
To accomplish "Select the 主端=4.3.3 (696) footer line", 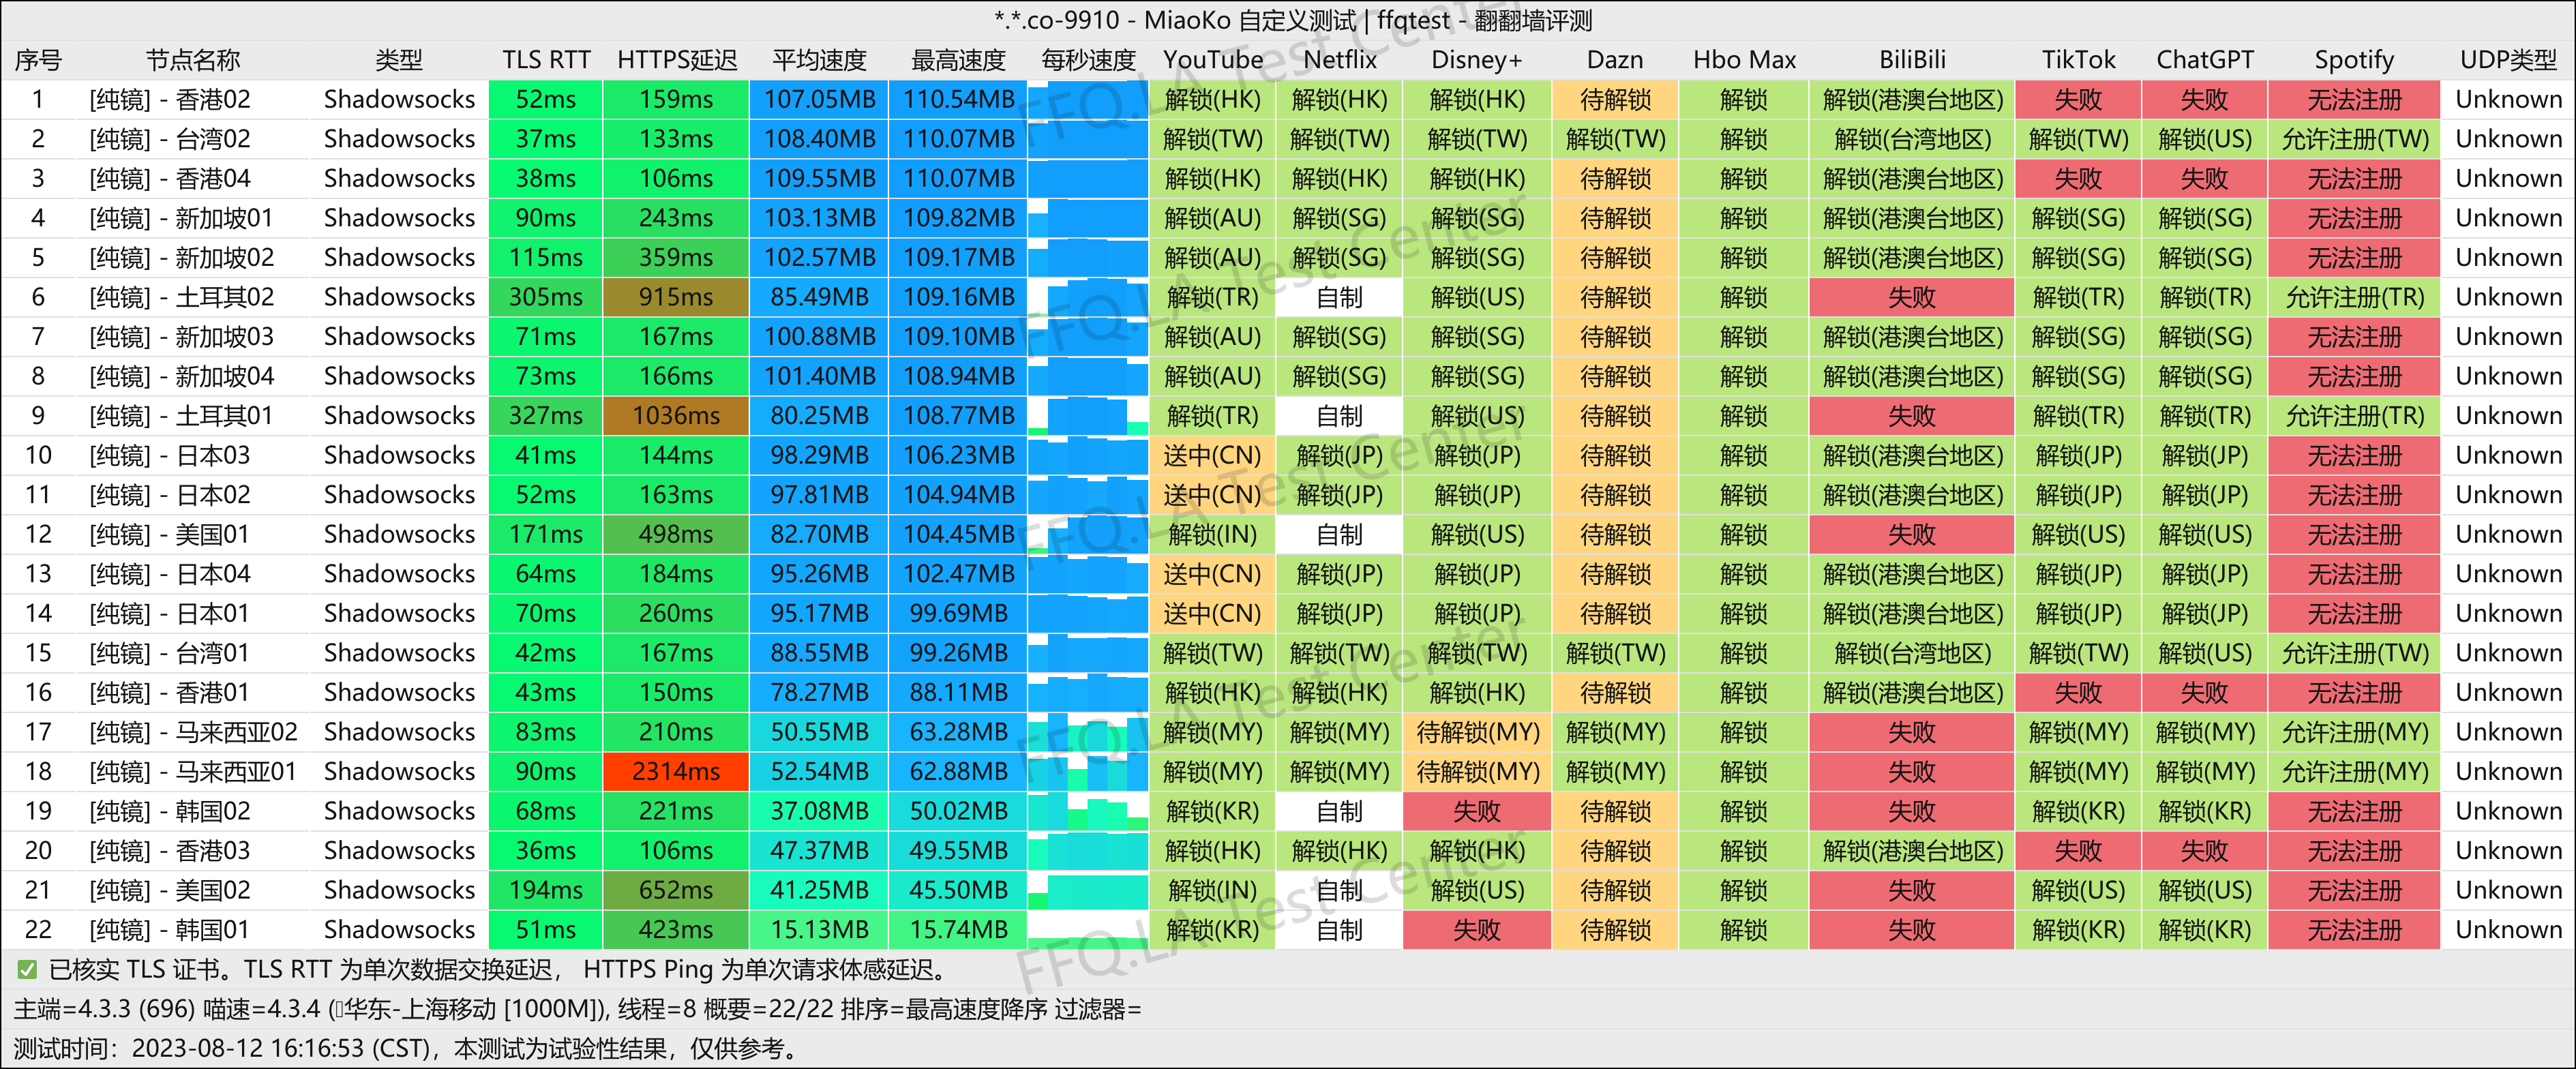I will click(x=577, y=1009).
